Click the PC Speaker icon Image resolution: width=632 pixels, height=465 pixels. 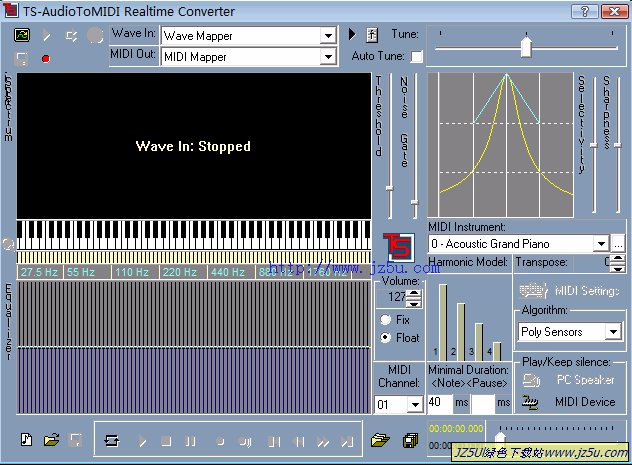pyautogui.click(x=531, y=380)
